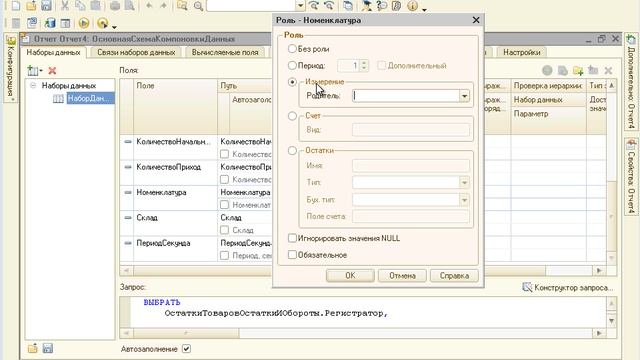Open the toolbar options arrow after Help icon
This screenshot has width=640, height=360.
[424, 9]
